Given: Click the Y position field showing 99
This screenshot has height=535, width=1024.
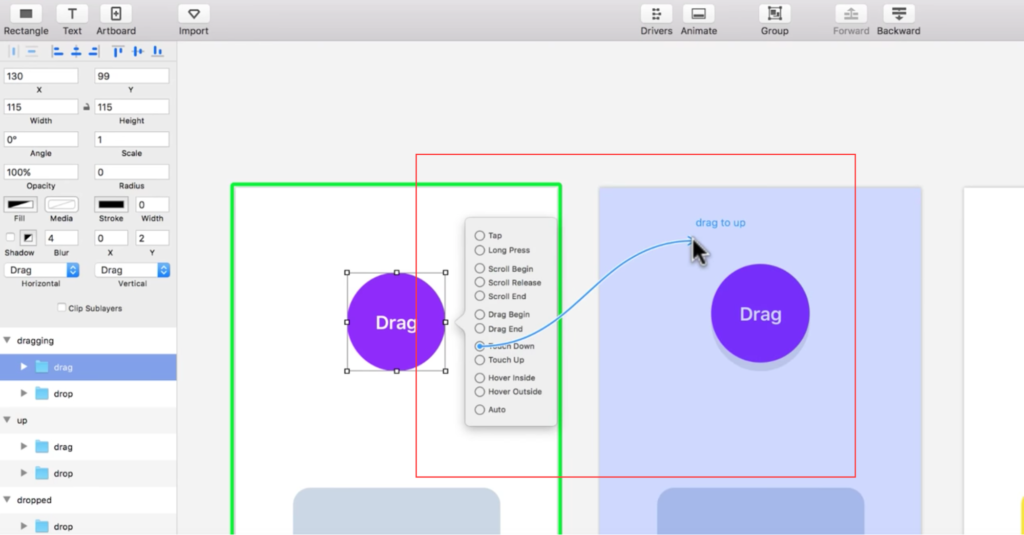Looking at the screenshot, I should click(x=131, y=76).
